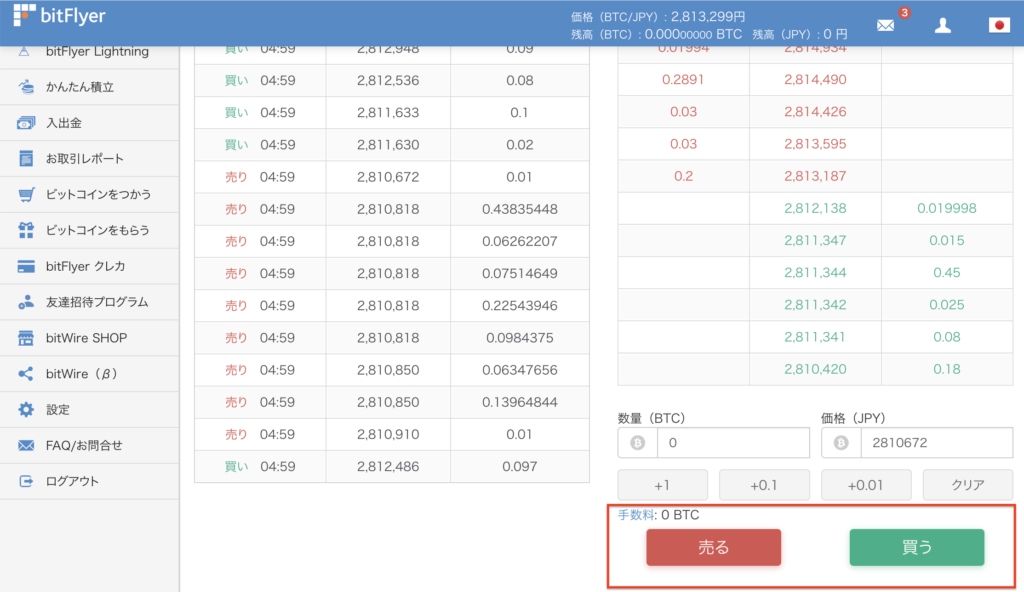Open FAQ/お問合せ from the sidebar
1024x592 pixels.
(27, 445)
